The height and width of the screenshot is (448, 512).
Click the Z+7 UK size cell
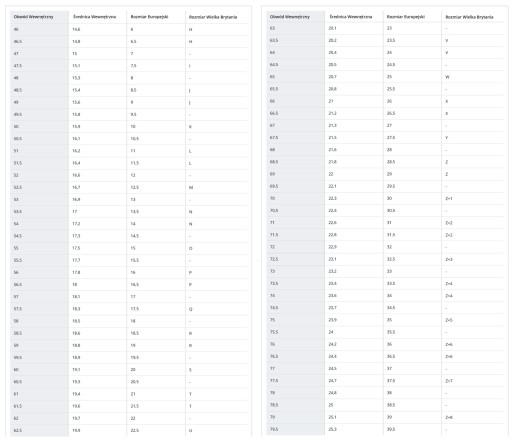(x=449, y=381)
